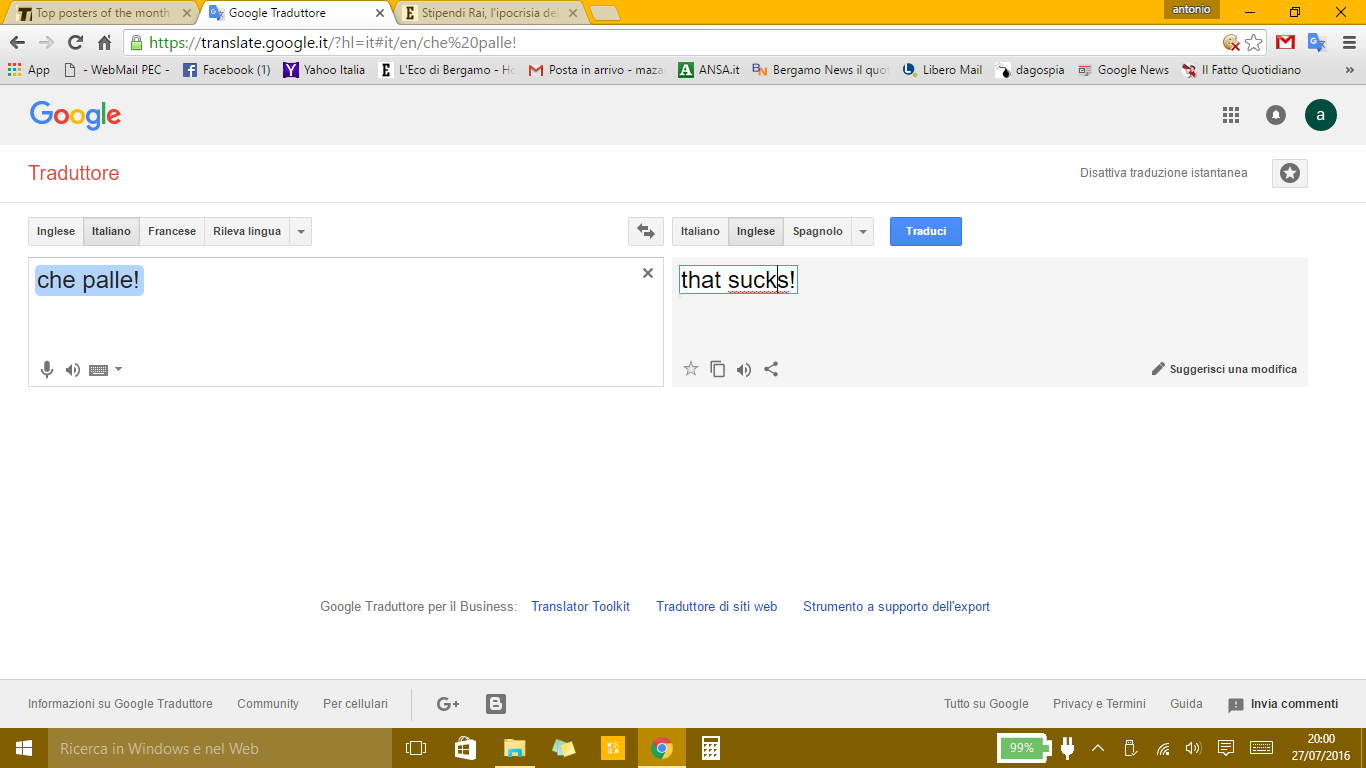
Task: Select Inglese as source language
Action: pos(56,231)
